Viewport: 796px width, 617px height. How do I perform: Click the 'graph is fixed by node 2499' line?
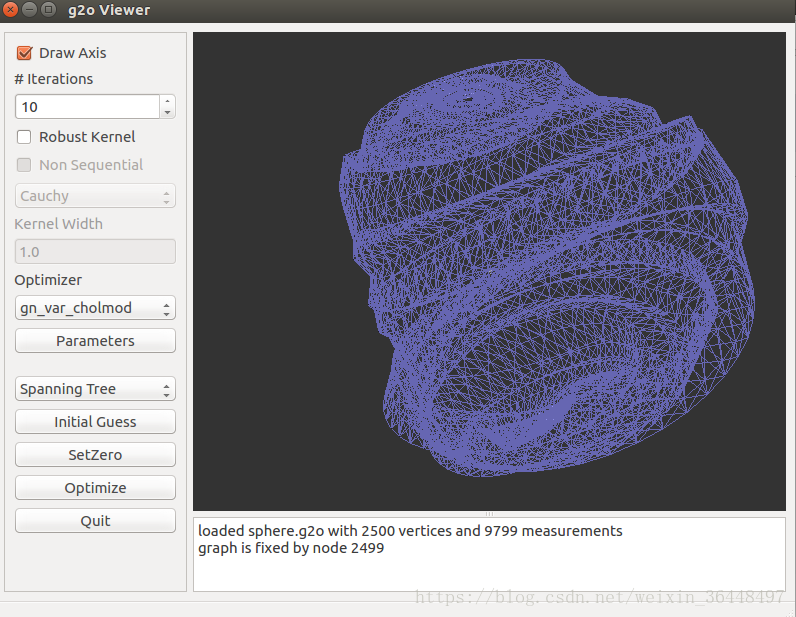pos(291,548)
